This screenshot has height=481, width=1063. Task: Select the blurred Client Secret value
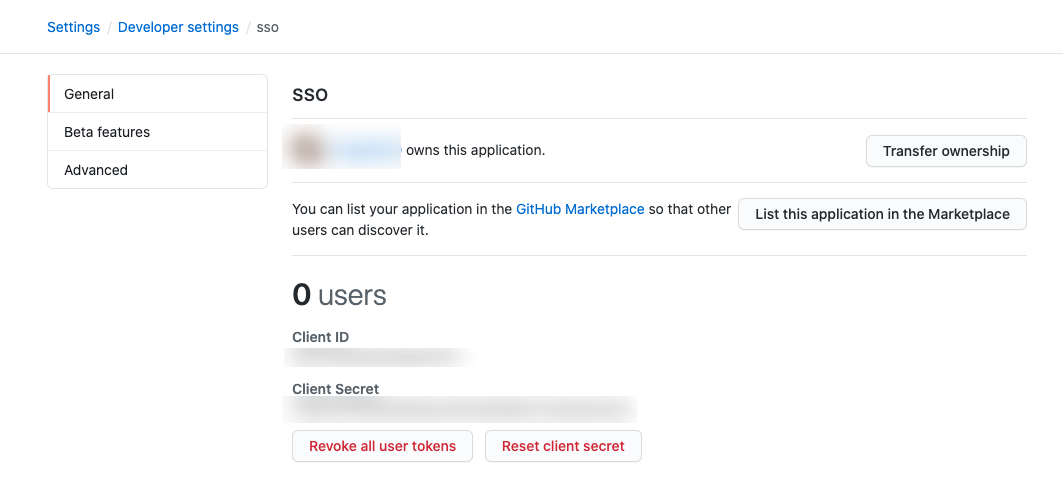point(460,408)
